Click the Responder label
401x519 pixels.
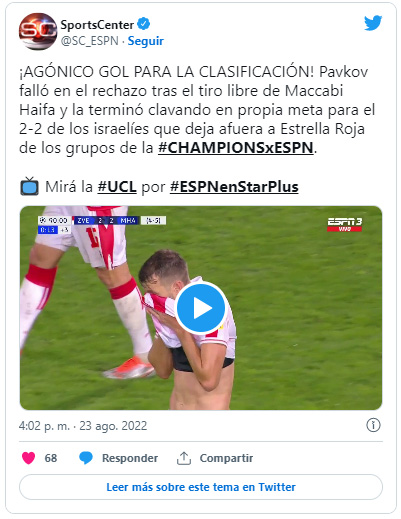130,458
